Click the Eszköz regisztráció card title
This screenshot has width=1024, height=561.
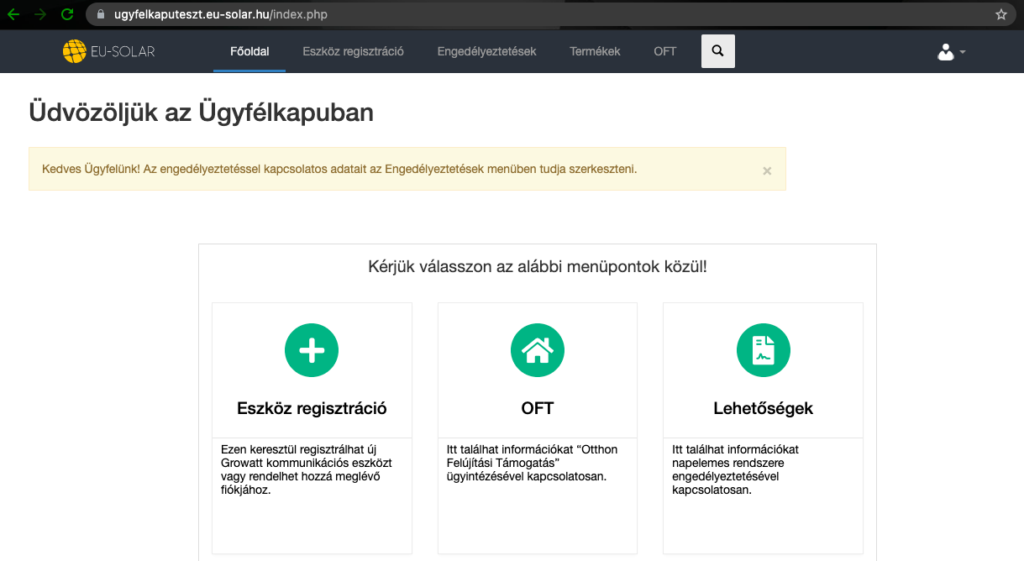(x=312, y=408)
